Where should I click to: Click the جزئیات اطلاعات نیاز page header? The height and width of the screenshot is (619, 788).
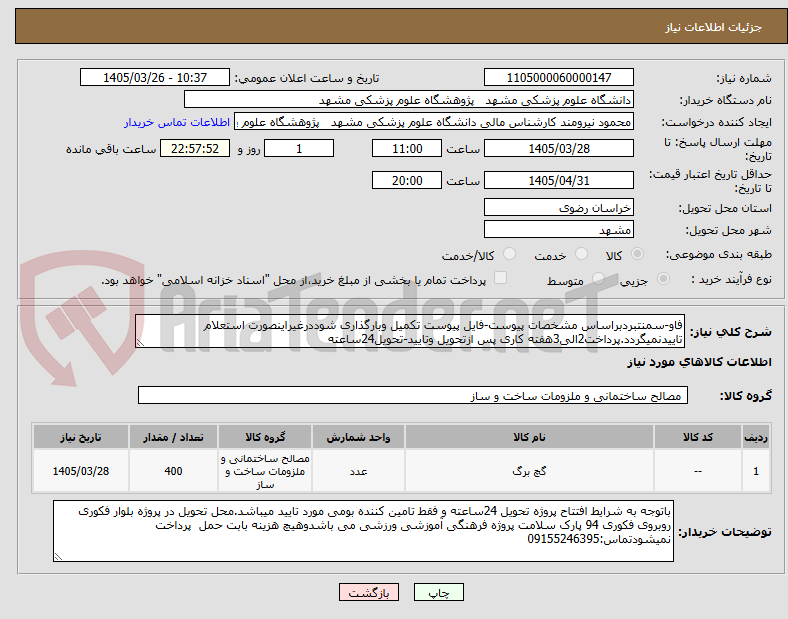coord(714,27)
